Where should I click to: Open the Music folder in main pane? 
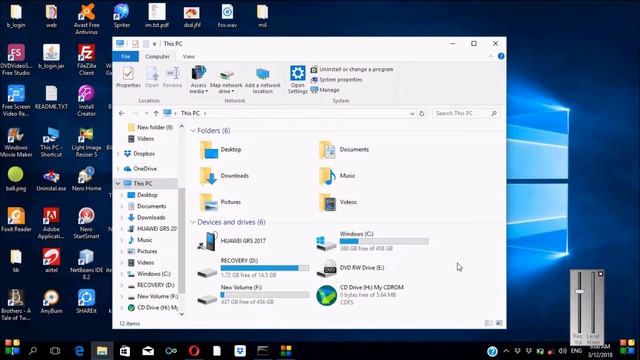point(337,176)
